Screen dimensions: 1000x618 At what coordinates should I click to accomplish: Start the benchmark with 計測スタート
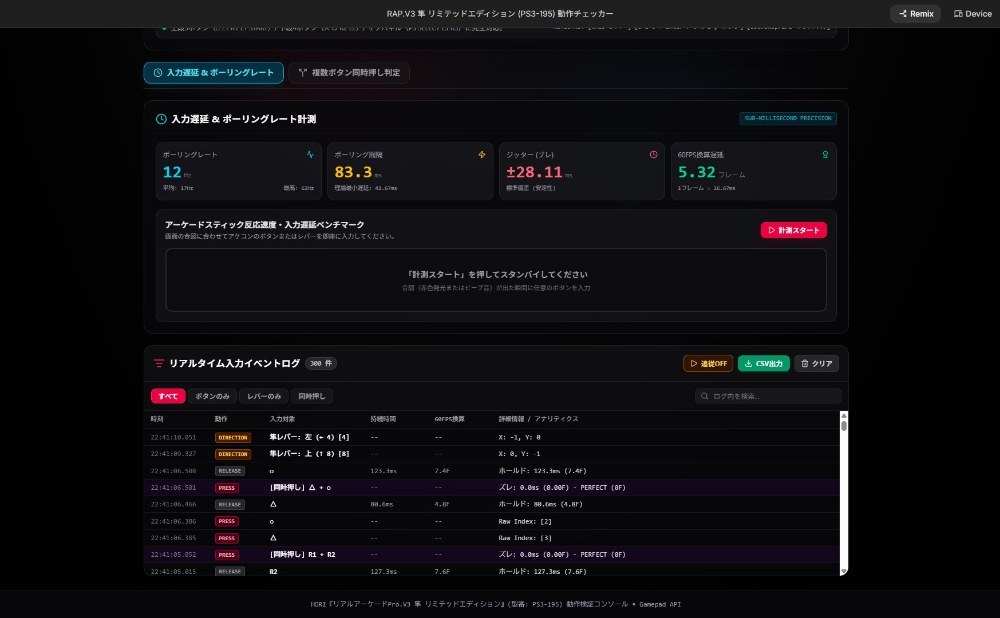tap(793, 230)
